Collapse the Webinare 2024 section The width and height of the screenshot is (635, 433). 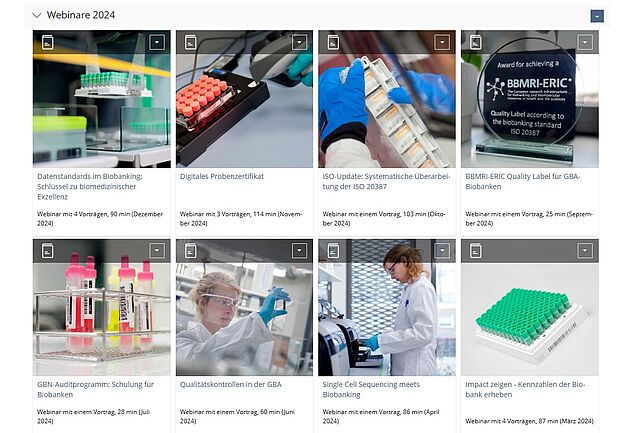click(x=37, y=15)
